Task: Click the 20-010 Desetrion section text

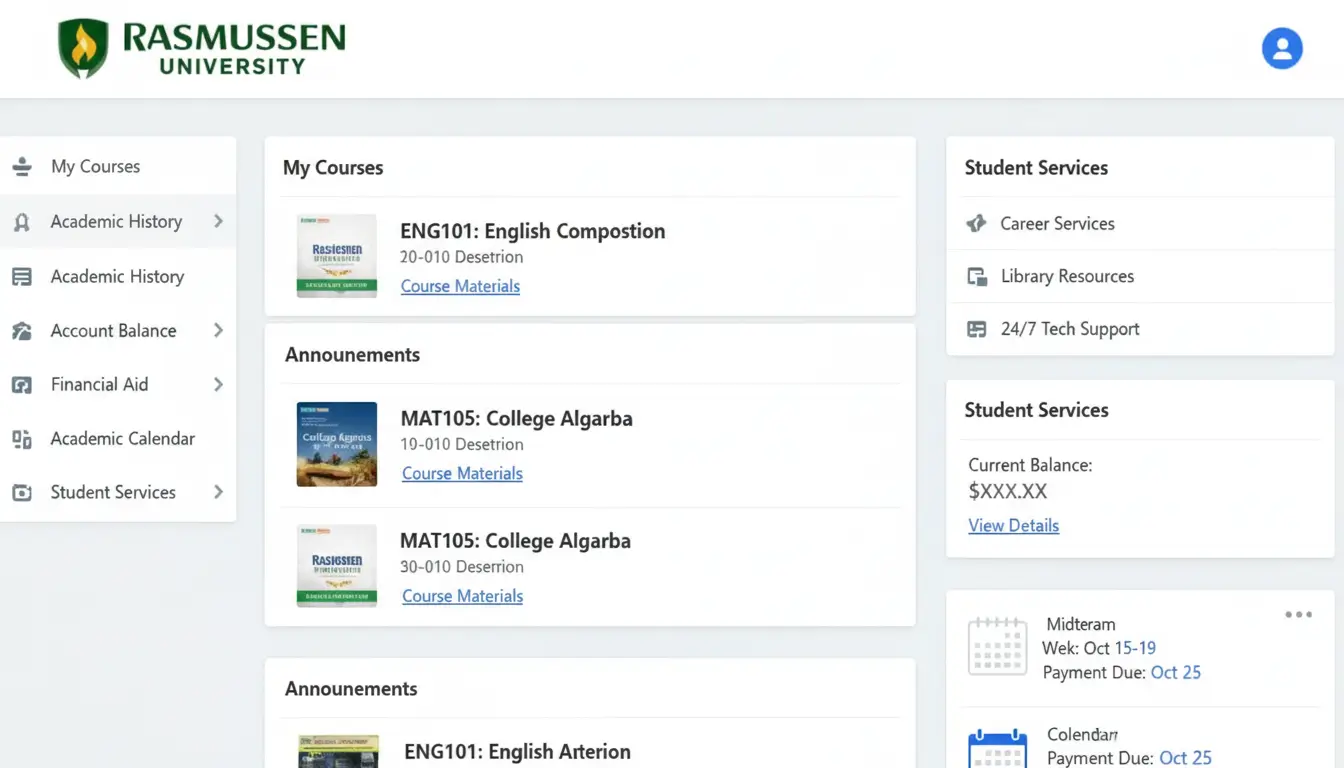Action: point(461,257)
